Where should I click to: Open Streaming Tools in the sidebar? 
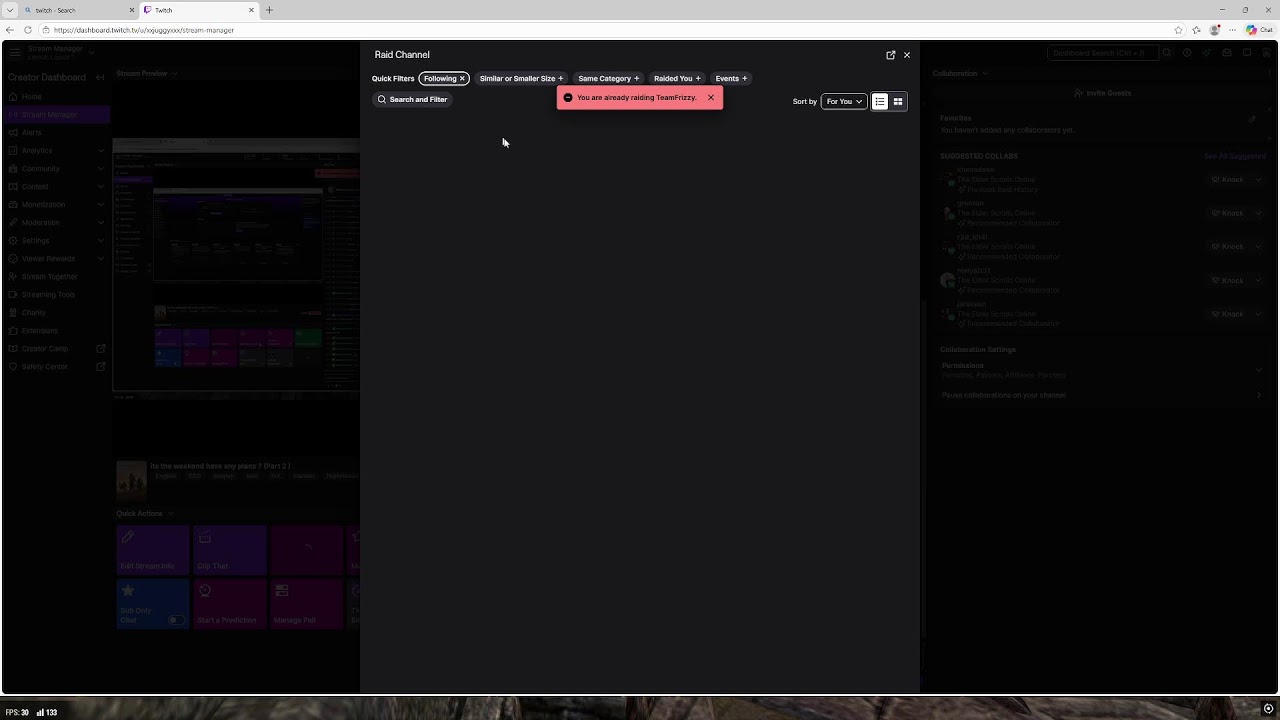click(x=56, y=295)
